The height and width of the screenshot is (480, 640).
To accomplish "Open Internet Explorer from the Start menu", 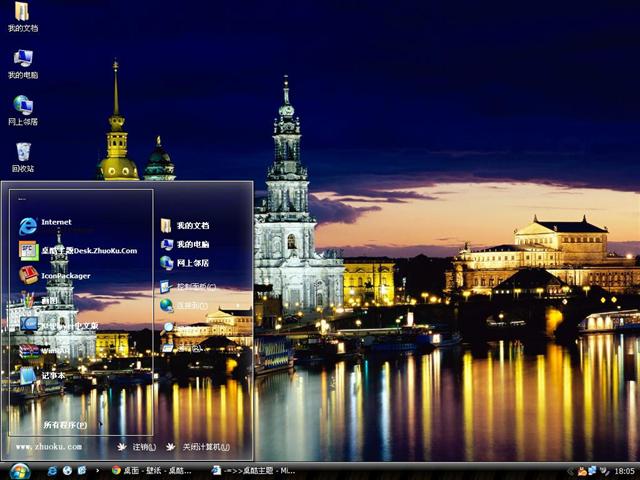I will pos(46,226).
